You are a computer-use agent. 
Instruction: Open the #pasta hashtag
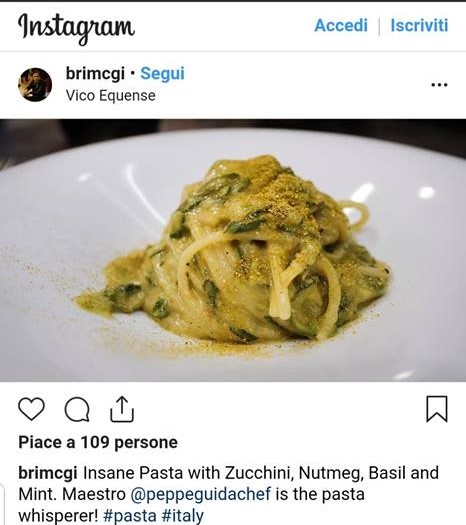(x=130, y=515)
